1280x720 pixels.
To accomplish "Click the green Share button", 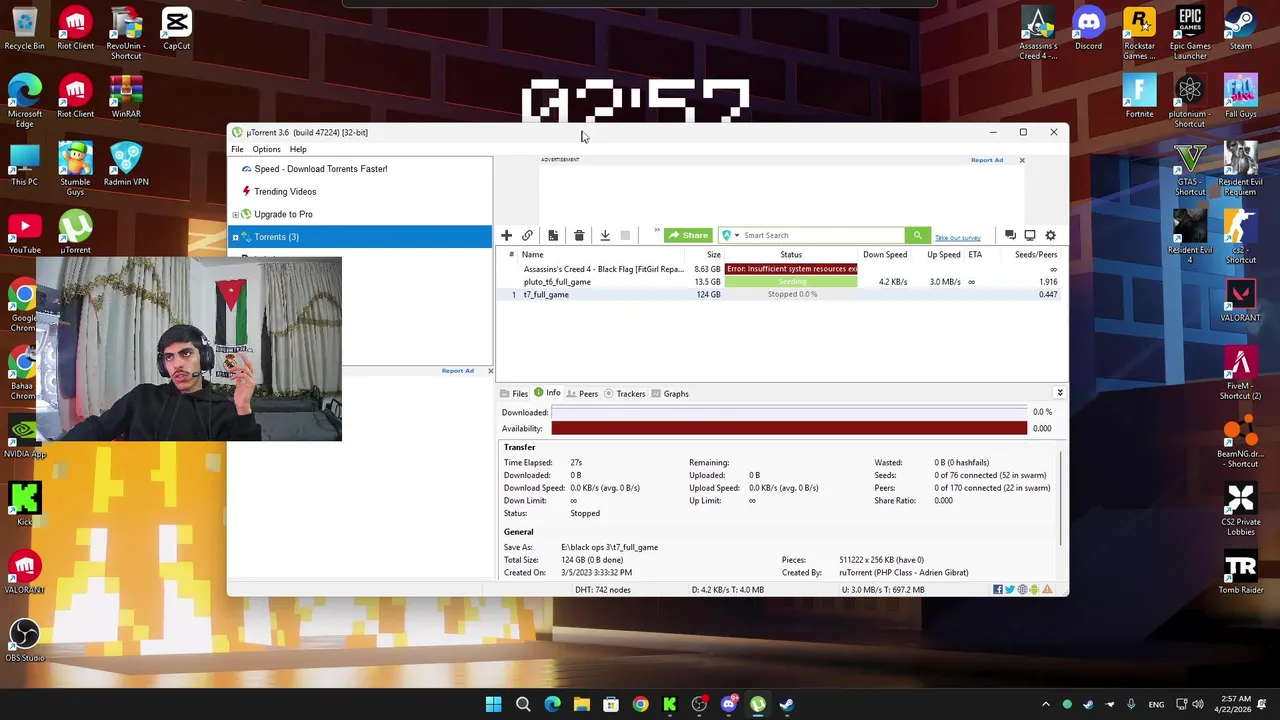I will [687, 235].
